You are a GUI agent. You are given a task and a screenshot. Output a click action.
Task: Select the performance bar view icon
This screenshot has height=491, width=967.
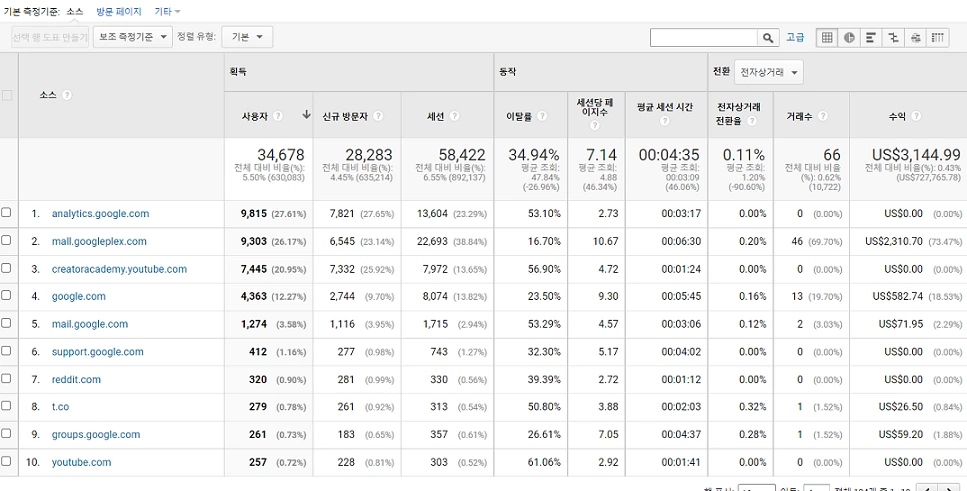point(871,38)
